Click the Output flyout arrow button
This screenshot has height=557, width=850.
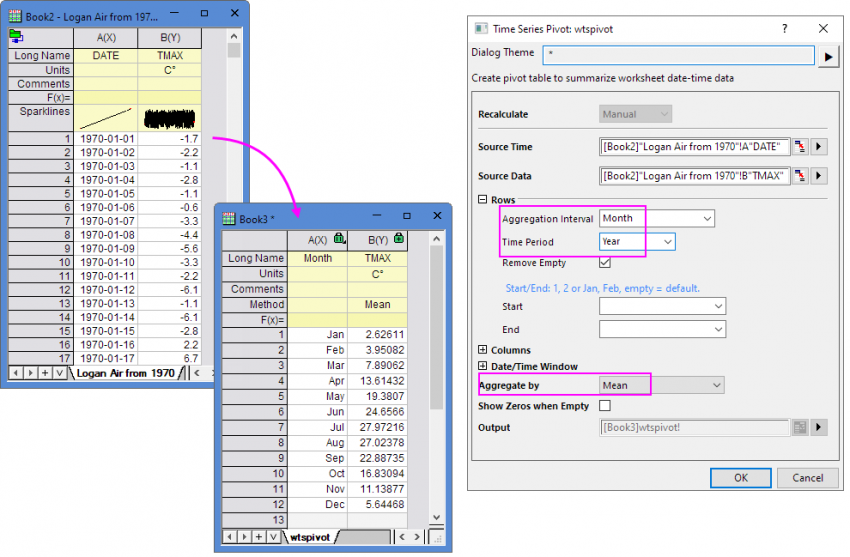[x=820, y=428]
